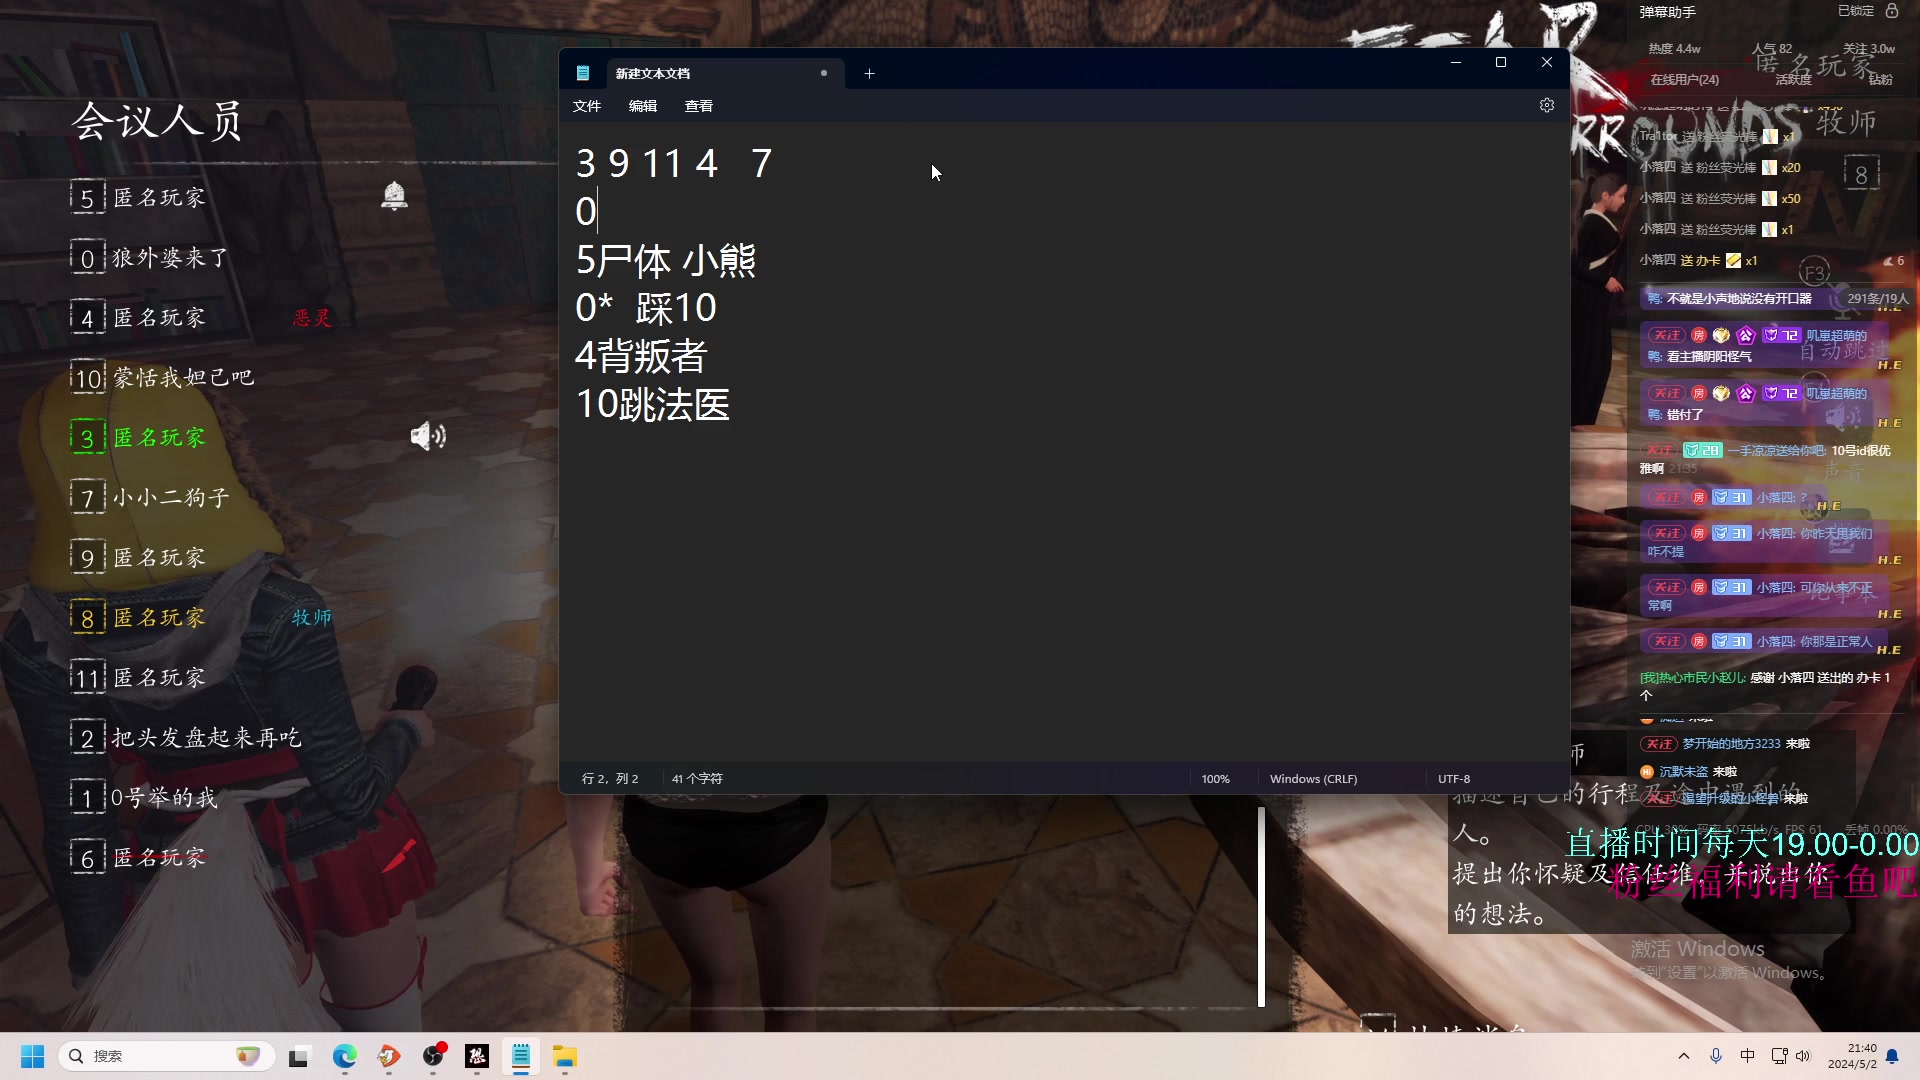This screenshot has width=1920, height=1080.
Task: Close the 新建文本文档 tab via the unsaved-changes dot
Action: click(824, 73)
